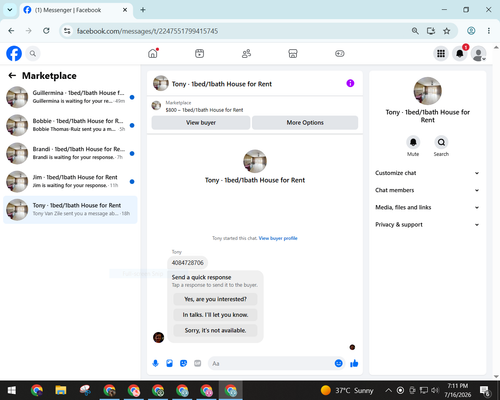This screenshot has height=400, width=500.
Task: Click Chrome back navigation arrow
Action: 11,31
